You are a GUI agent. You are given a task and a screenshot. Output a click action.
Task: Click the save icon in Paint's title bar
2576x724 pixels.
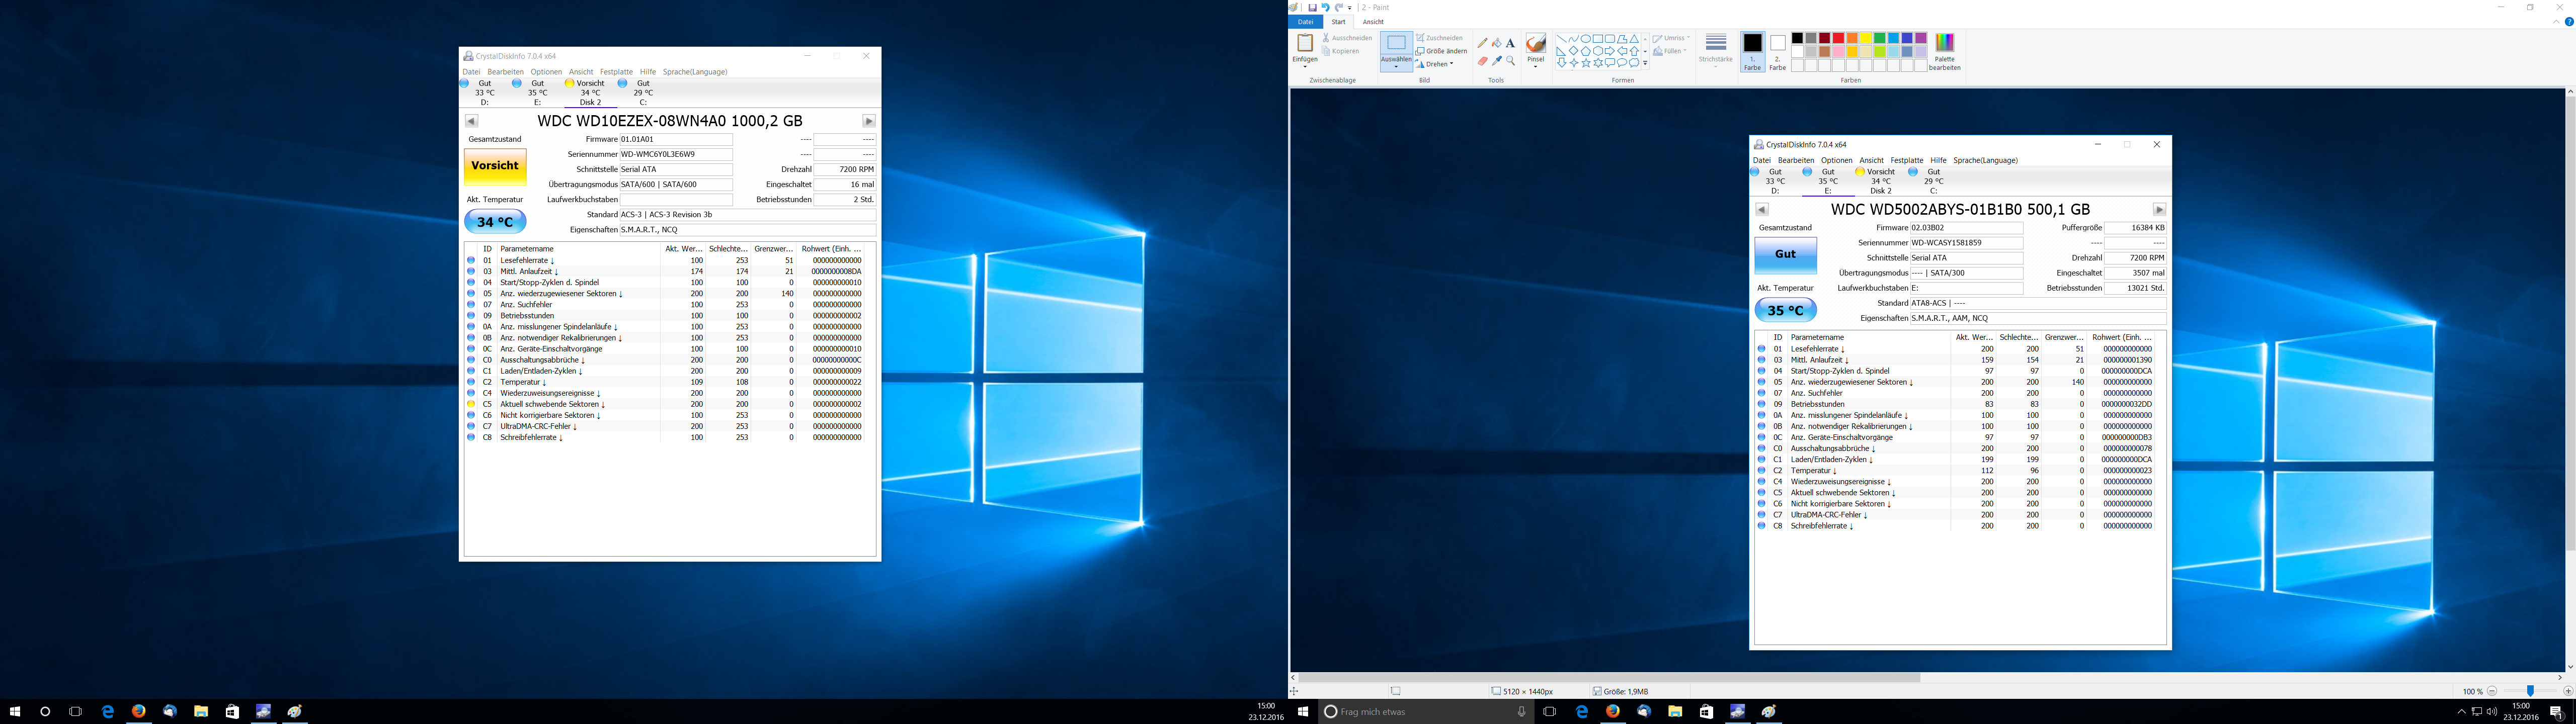pos(1313,7)
